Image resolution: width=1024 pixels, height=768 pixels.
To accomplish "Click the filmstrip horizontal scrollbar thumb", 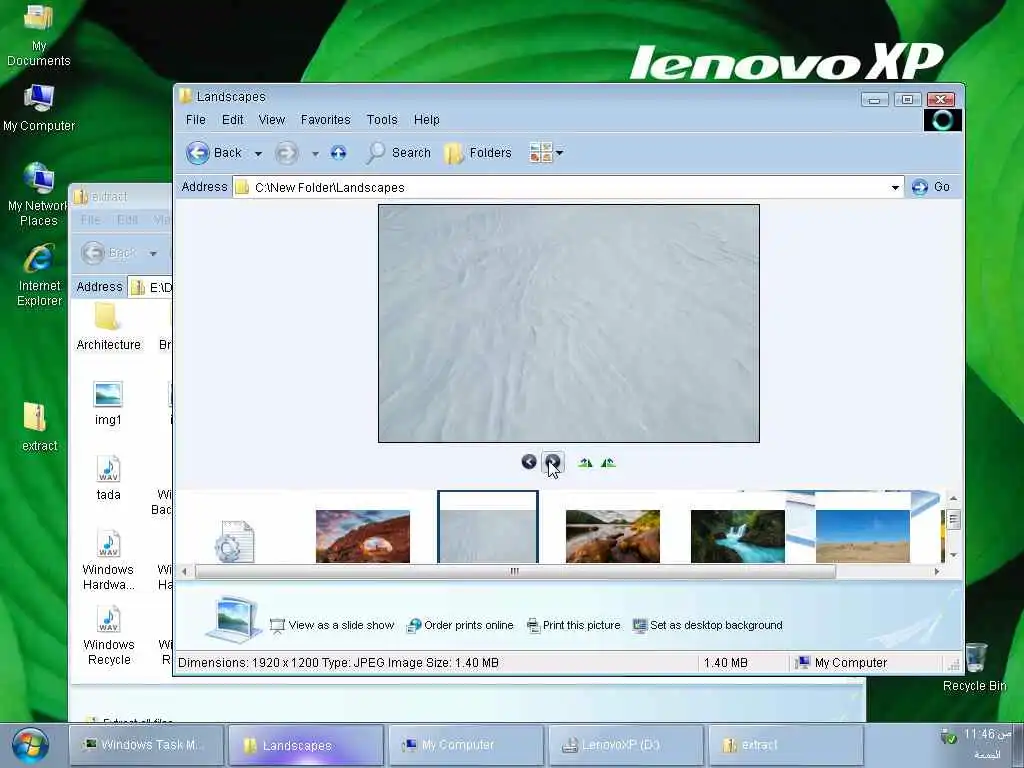I will (515, 571).
